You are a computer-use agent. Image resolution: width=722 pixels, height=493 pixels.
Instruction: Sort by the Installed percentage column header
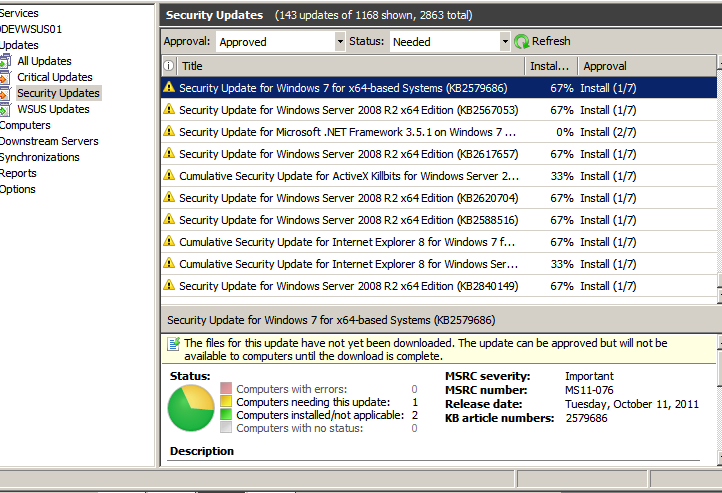(551, 66)
